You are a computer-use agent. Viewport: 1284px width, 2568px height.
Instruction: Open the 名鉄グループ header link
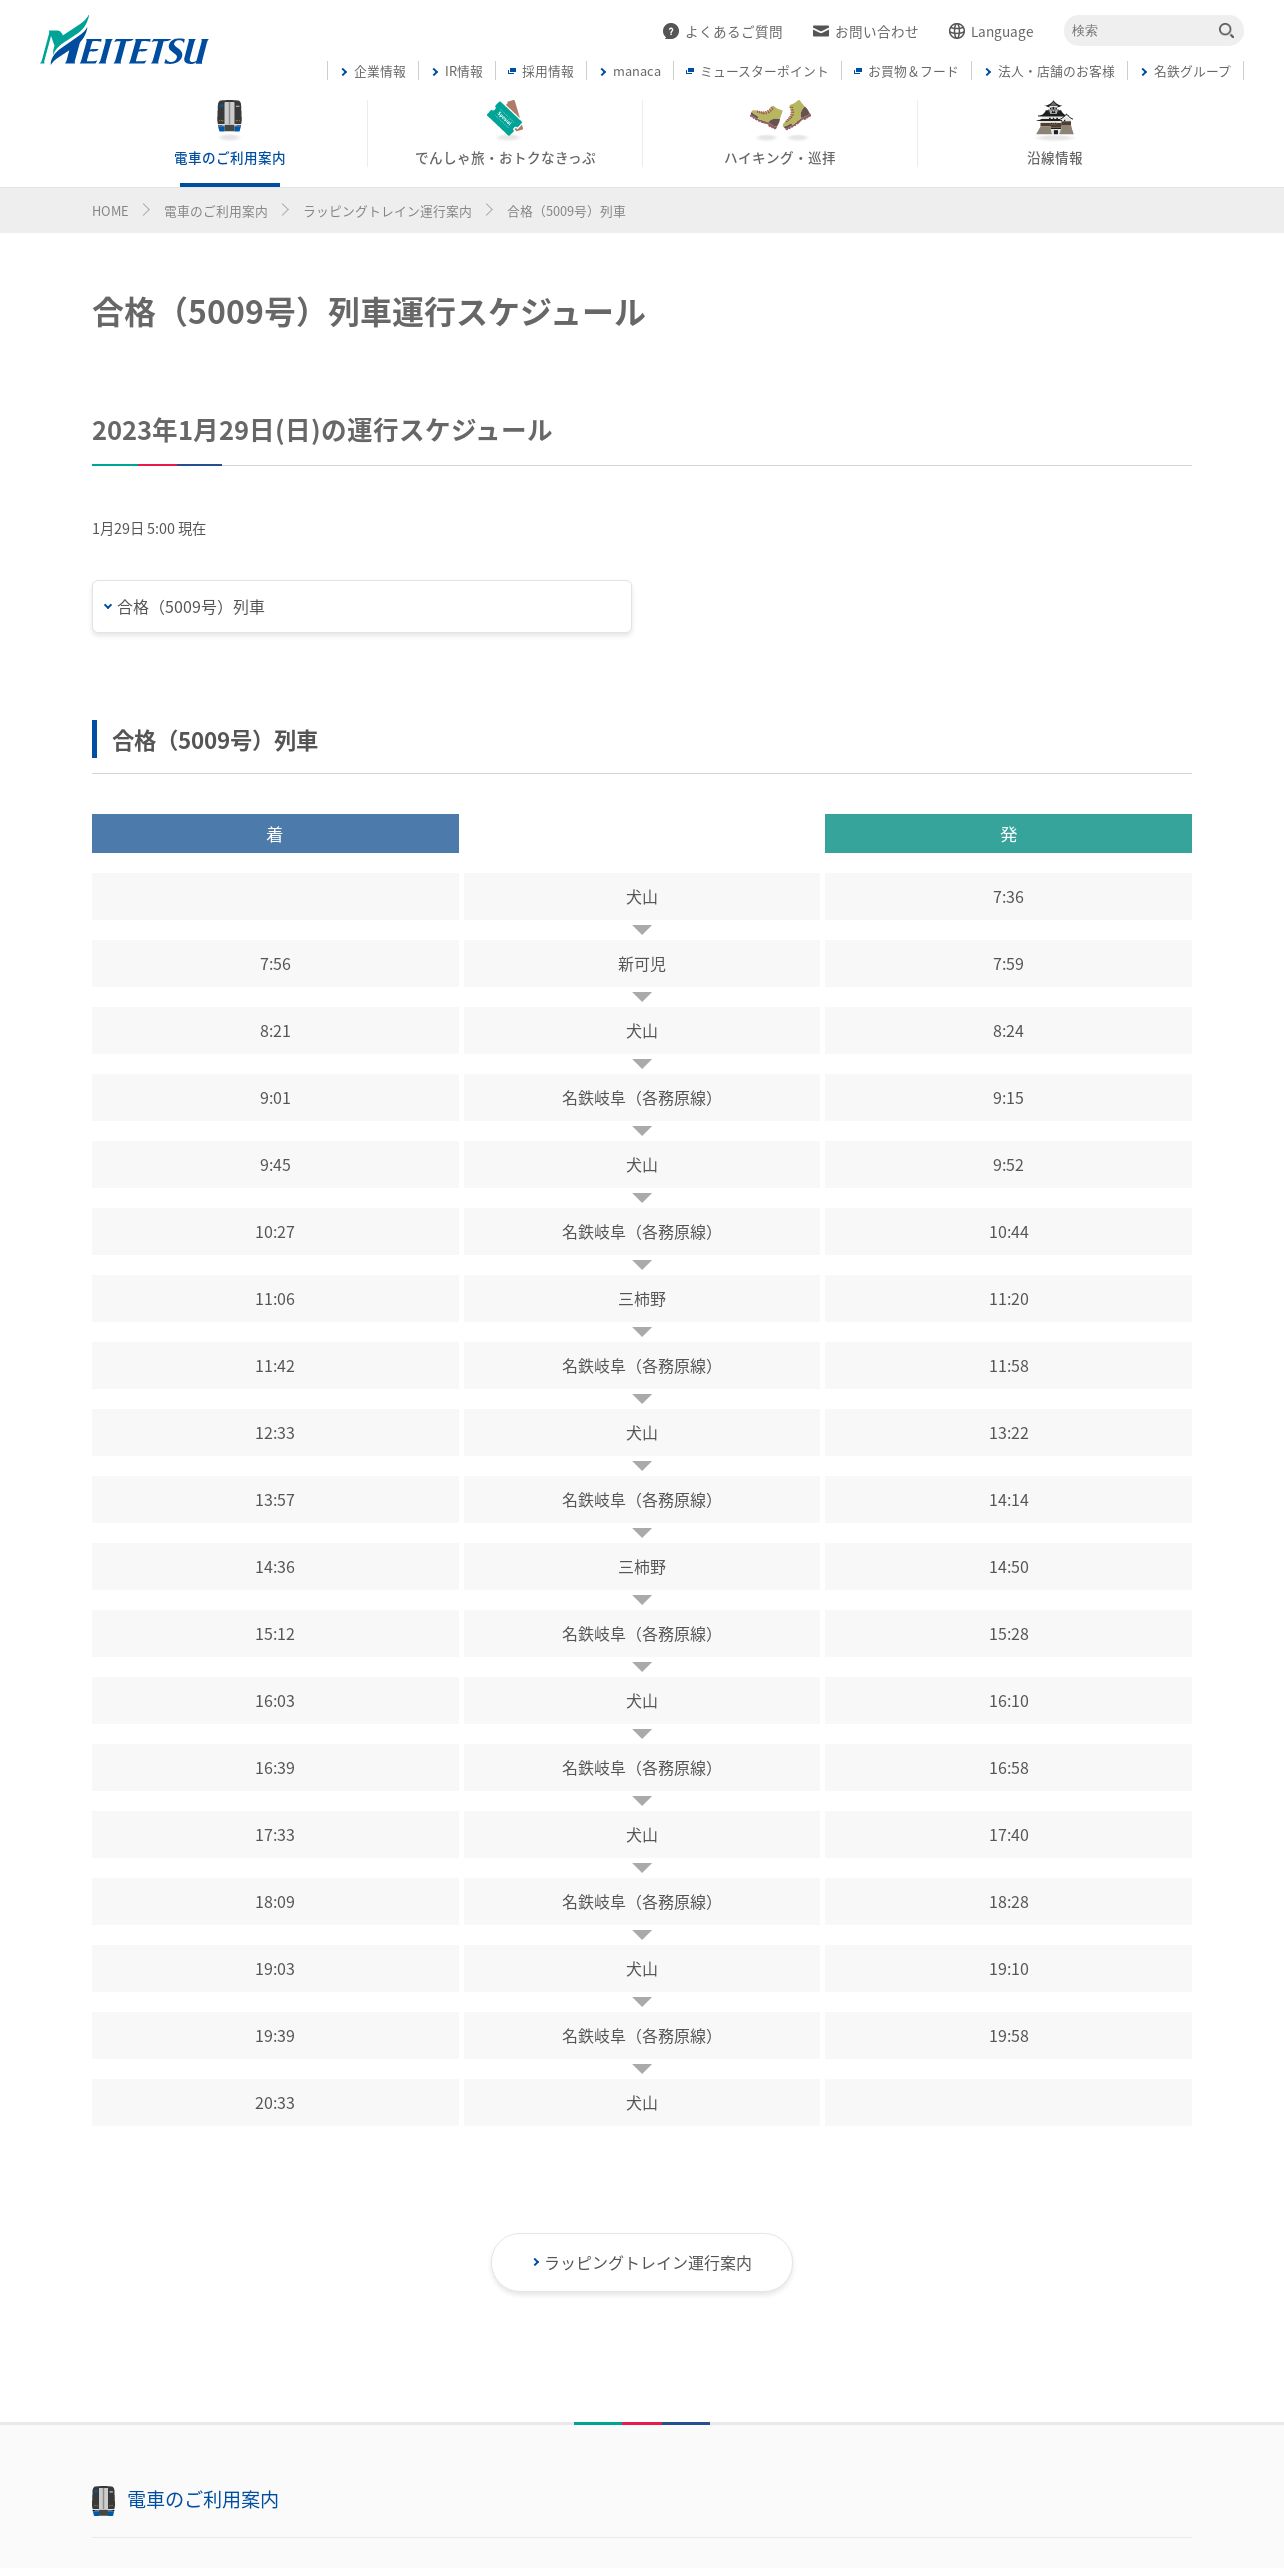click(1185, 71)
